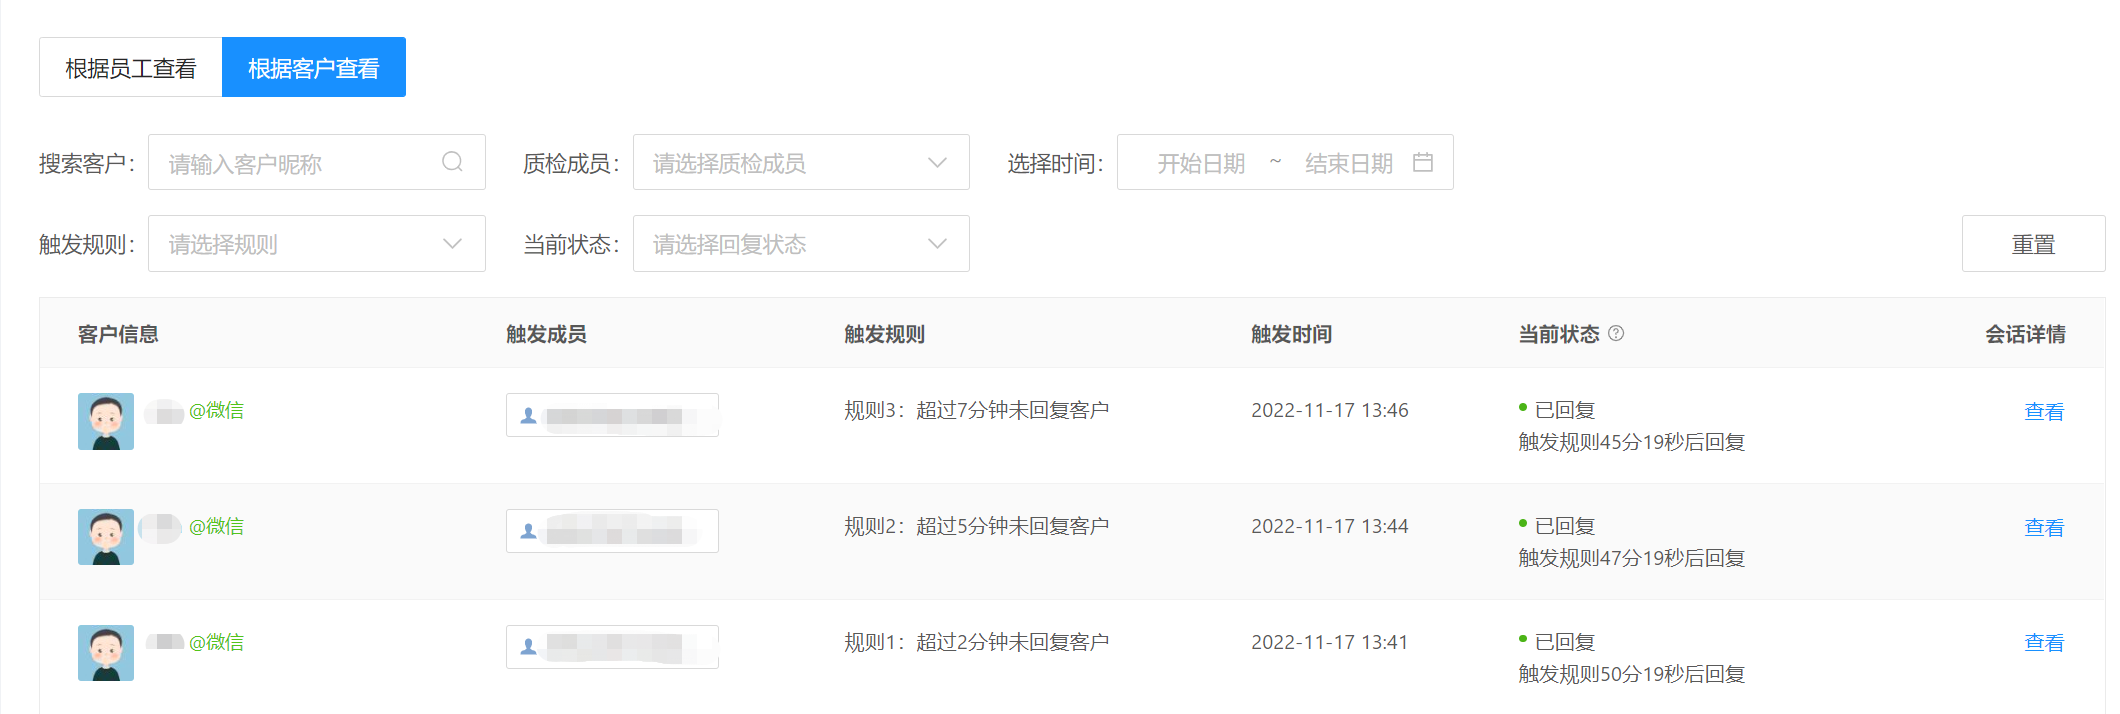Select the 根据客户查看 tab
The height and width of the screenshot is (714, 2120).
(314, 67)
